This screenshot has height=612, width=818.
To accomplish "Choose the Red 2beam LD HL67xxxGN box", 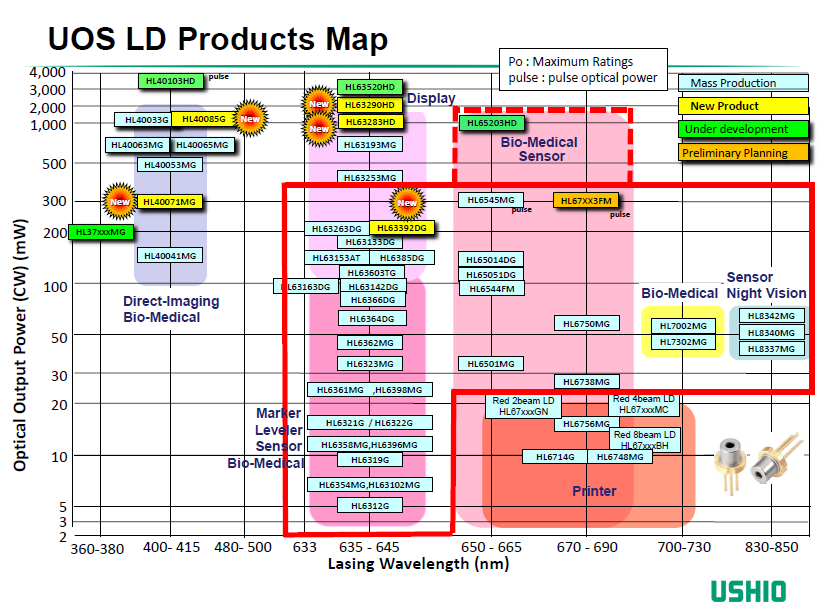I will coord(523,406).
